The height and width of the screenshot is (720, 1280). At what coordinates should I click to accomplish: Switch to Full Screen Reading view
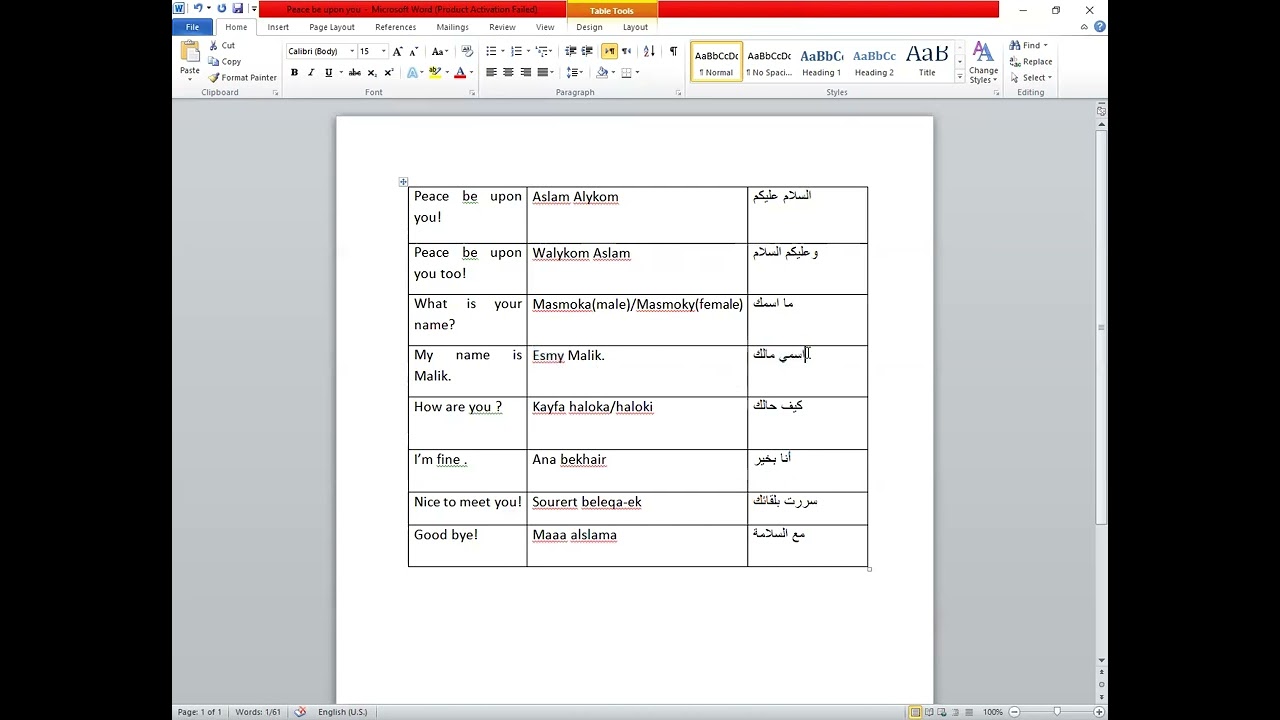(x=929, y=712)
